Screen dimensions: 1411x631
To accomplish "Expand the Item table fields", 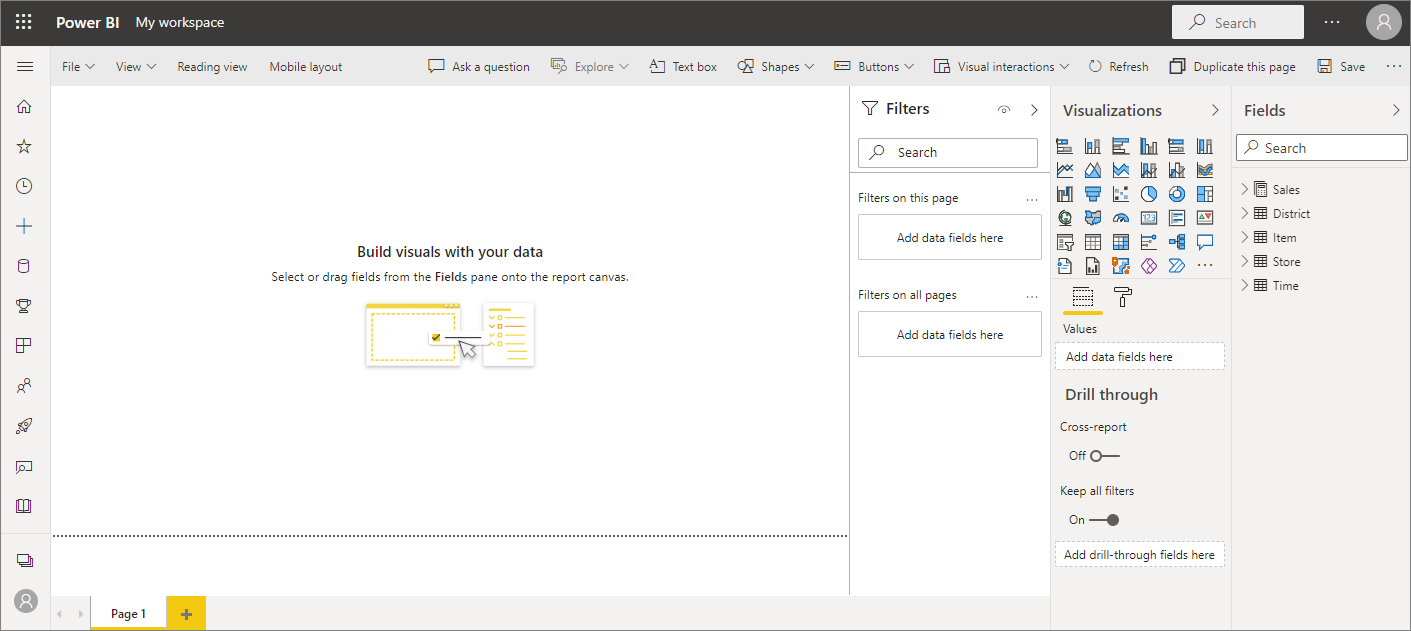I will pyautogui.click(x=1245, y=237).
